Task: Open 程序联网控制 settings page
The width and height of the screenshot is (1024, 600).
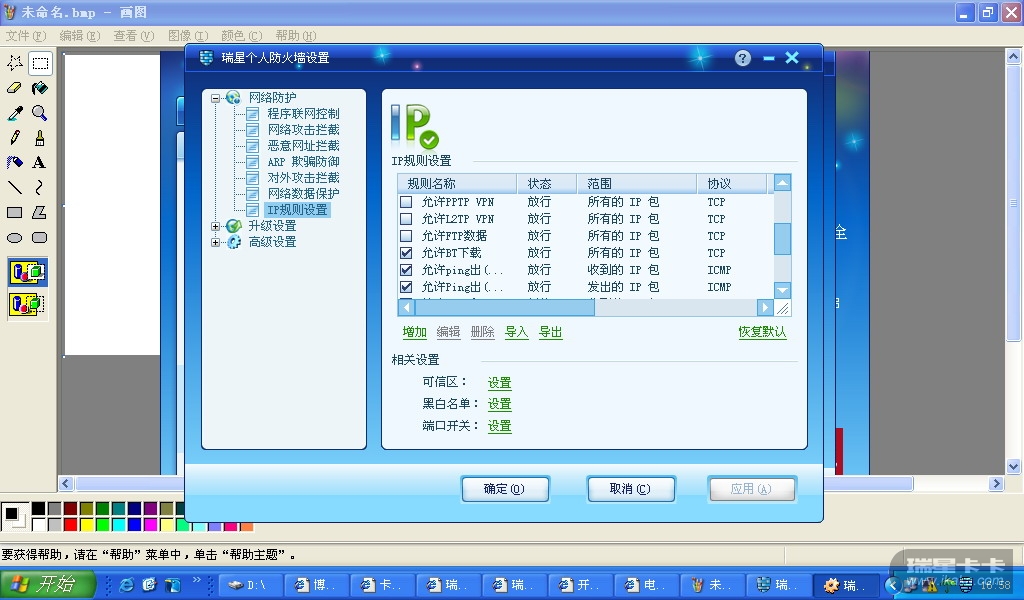Action: 303,114
